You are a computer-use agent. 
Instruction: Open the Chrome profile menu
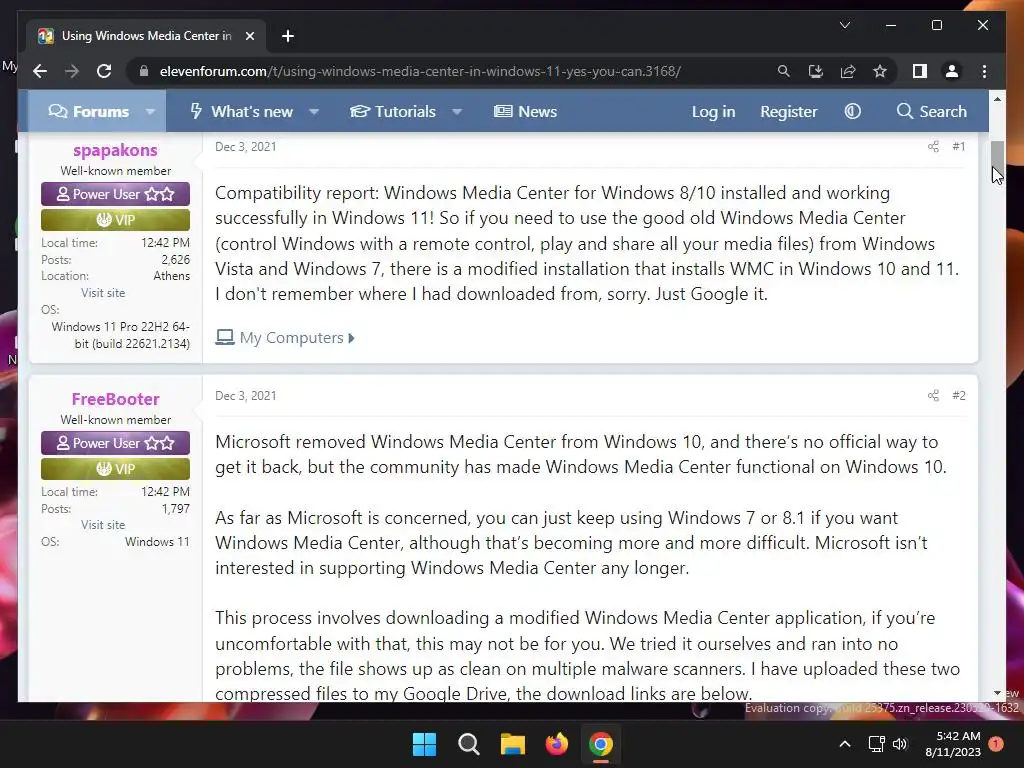coord(952,71)
